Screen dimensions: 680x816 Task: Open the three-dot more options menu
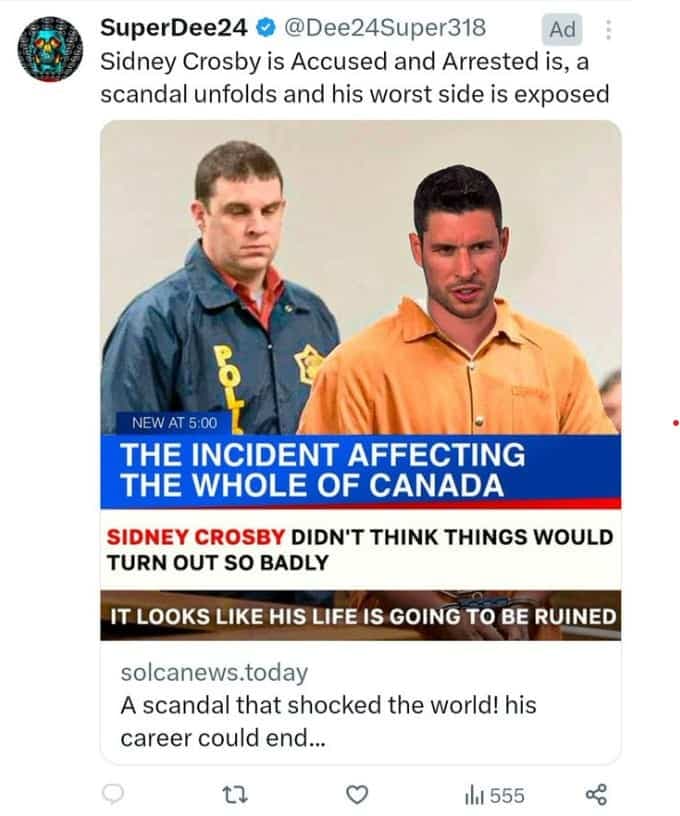[x=607, y=30]
